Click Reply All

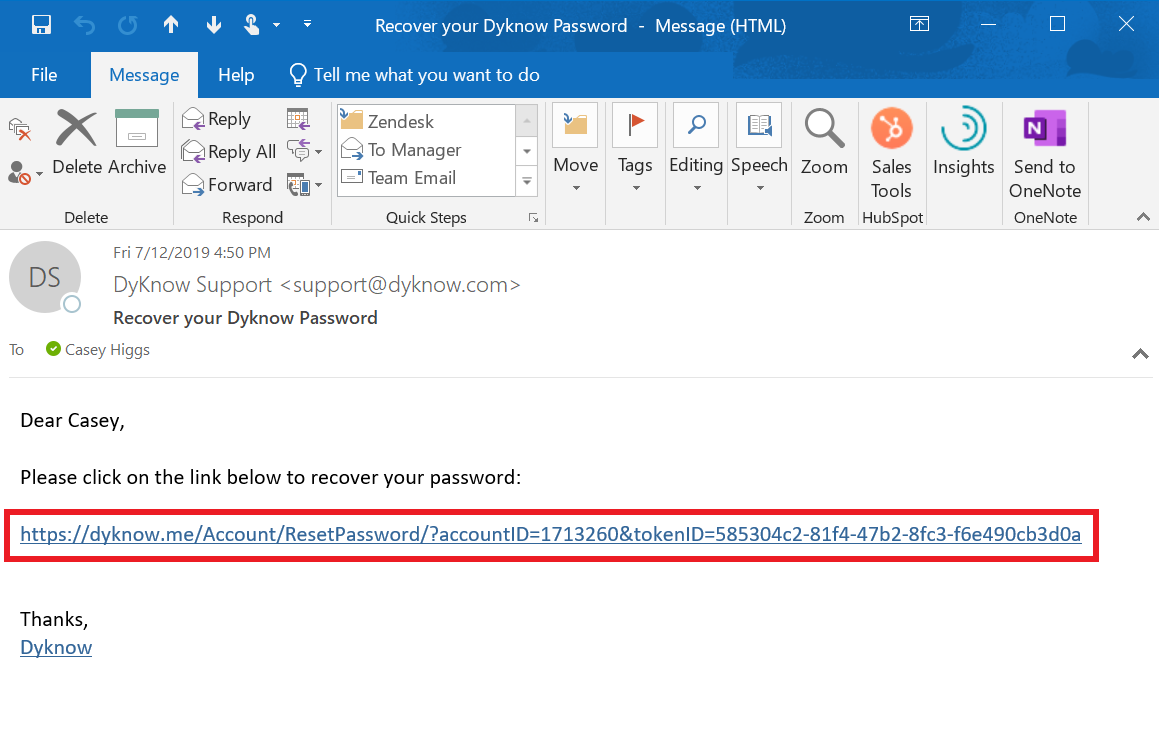click(x=228, y=152)
